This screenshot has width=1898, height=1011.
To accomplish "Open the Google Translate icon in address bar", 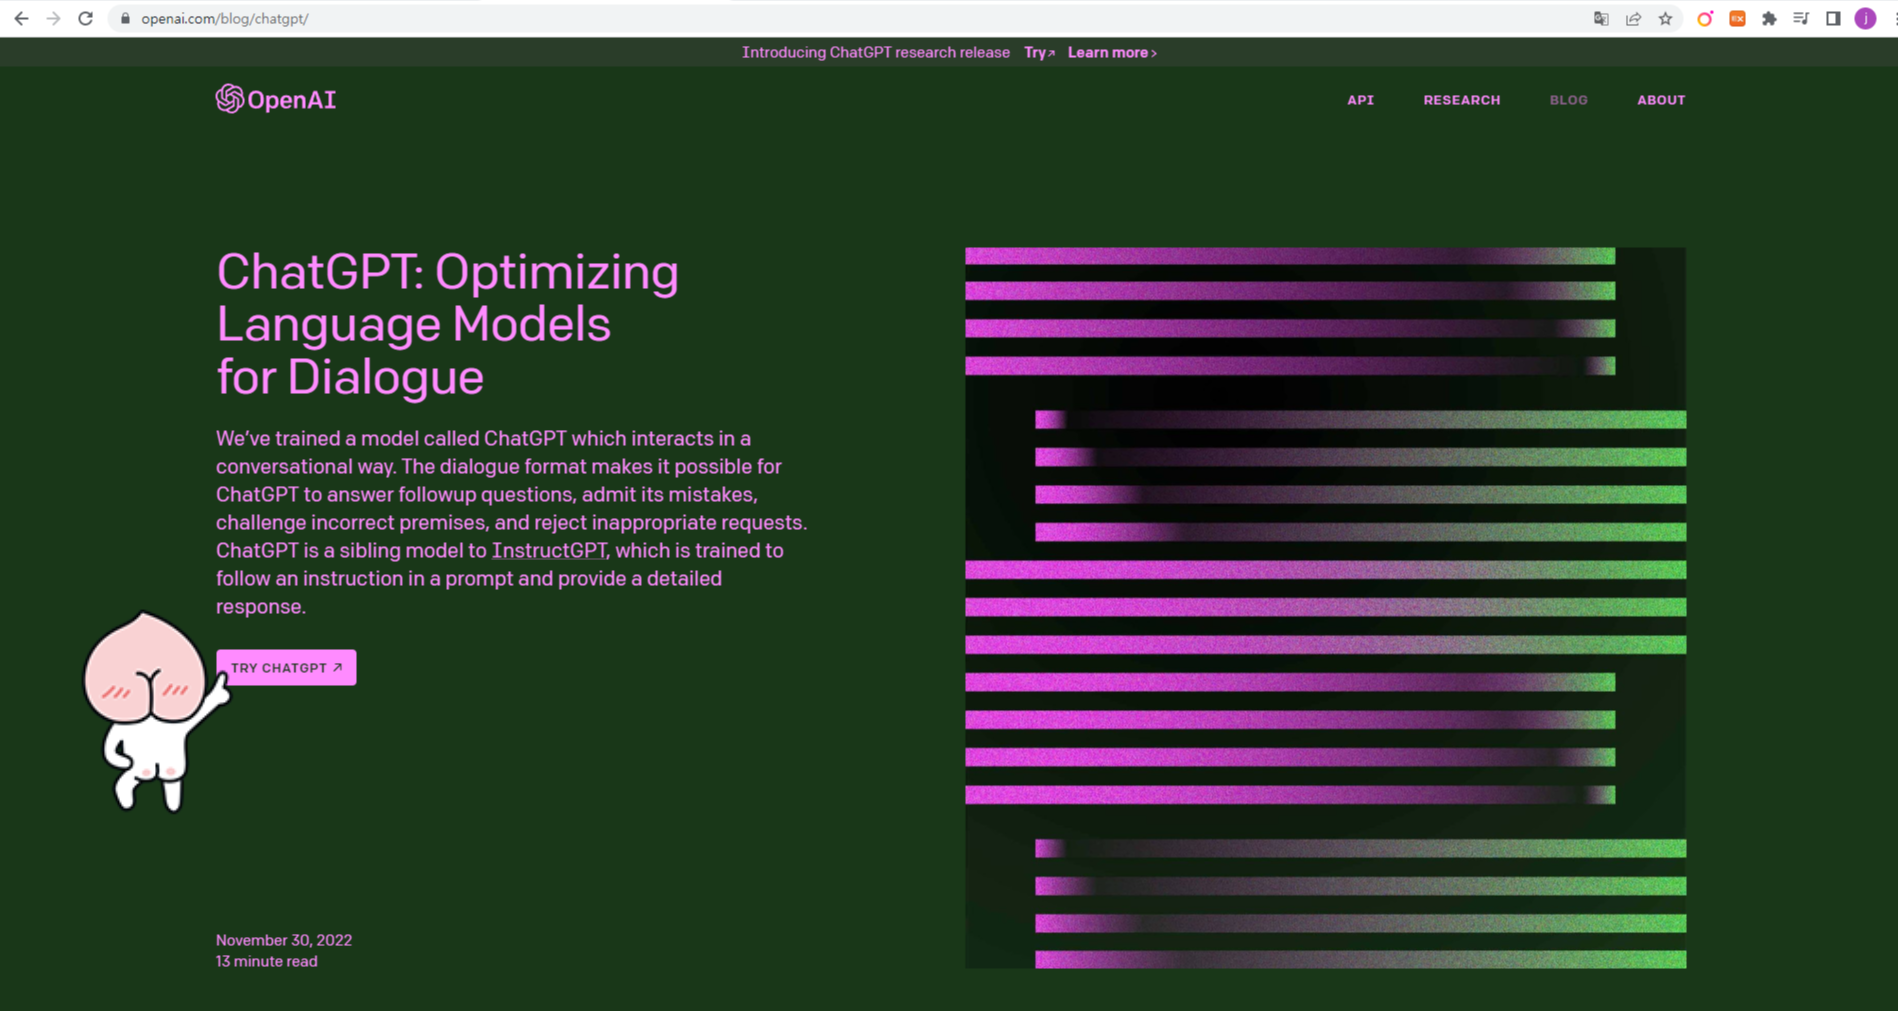I will point(1601,18).
